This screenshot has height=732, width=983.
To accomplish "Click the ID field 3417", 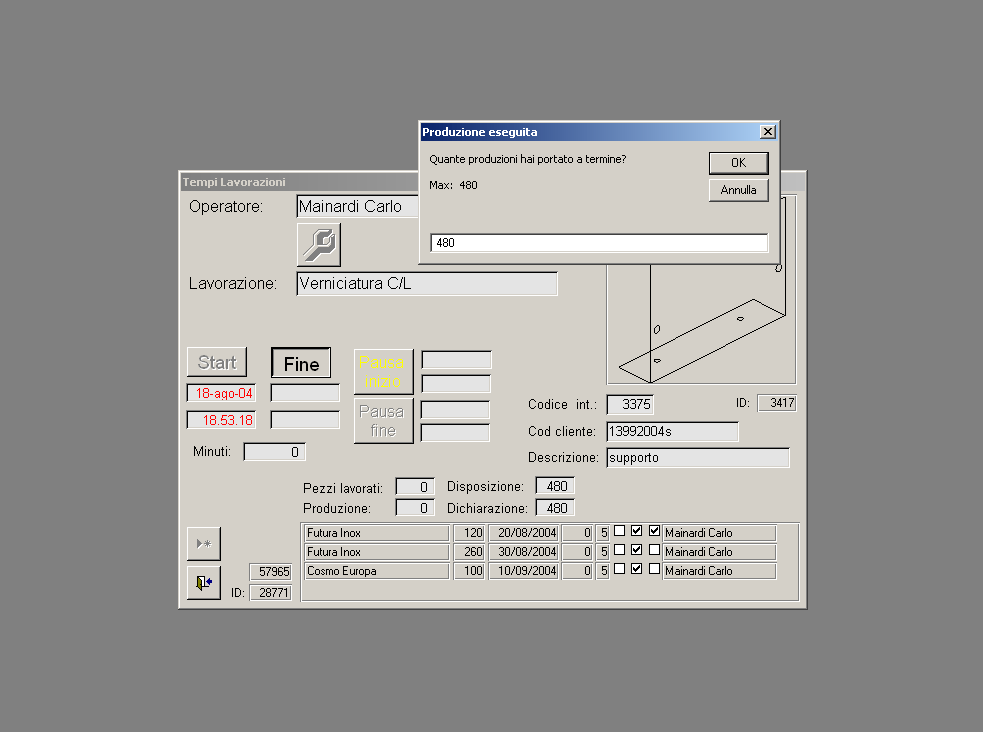I will pos(777,403).
